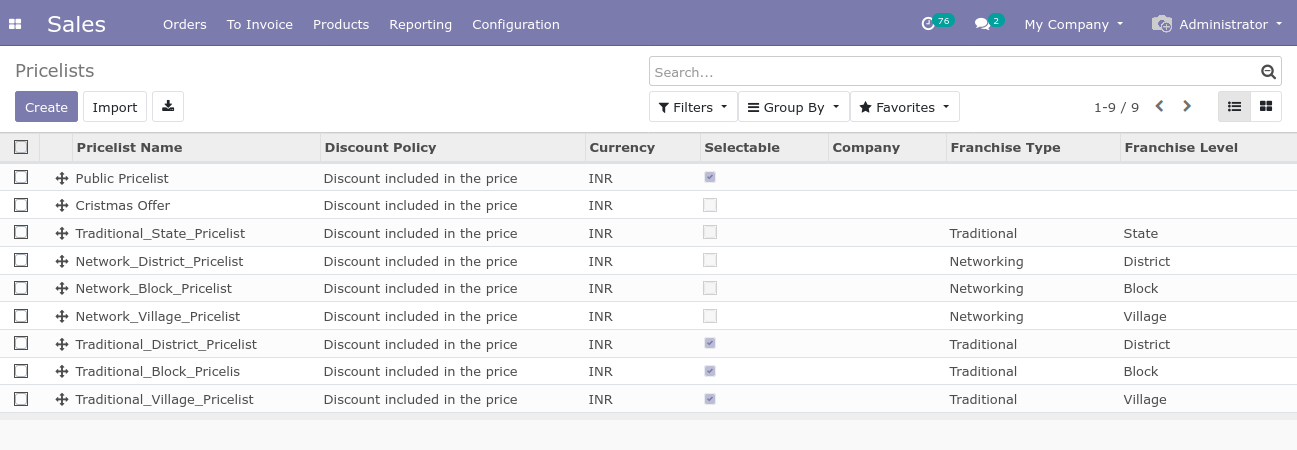Switch to kanban view icon
Screen dimensions: 1297x450
pos(1266,106)
